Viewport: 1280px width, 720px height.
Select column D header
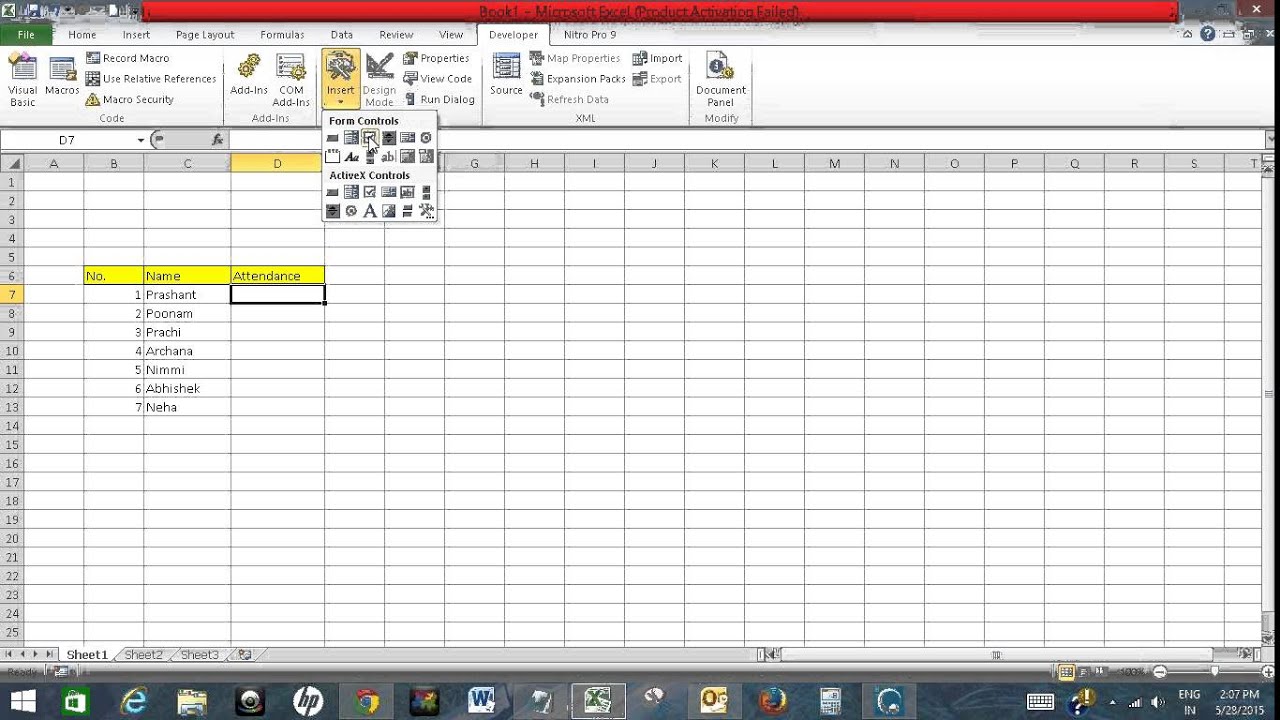tap(277, 163)
